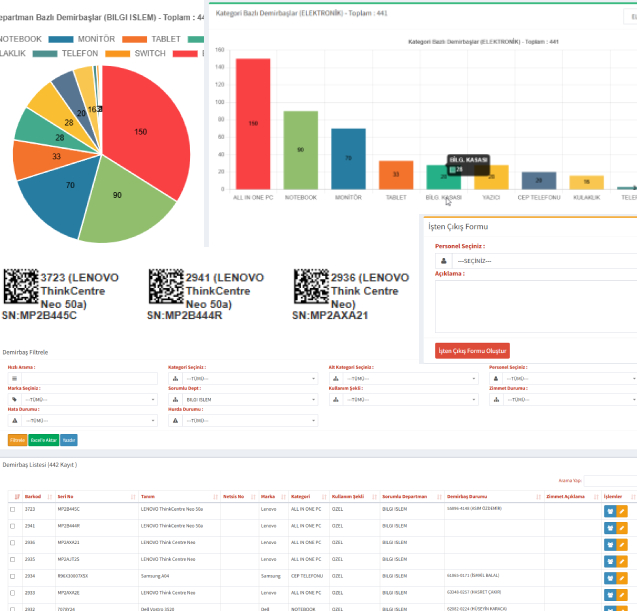Tick checkbox for barcode 2941 row

13,526
